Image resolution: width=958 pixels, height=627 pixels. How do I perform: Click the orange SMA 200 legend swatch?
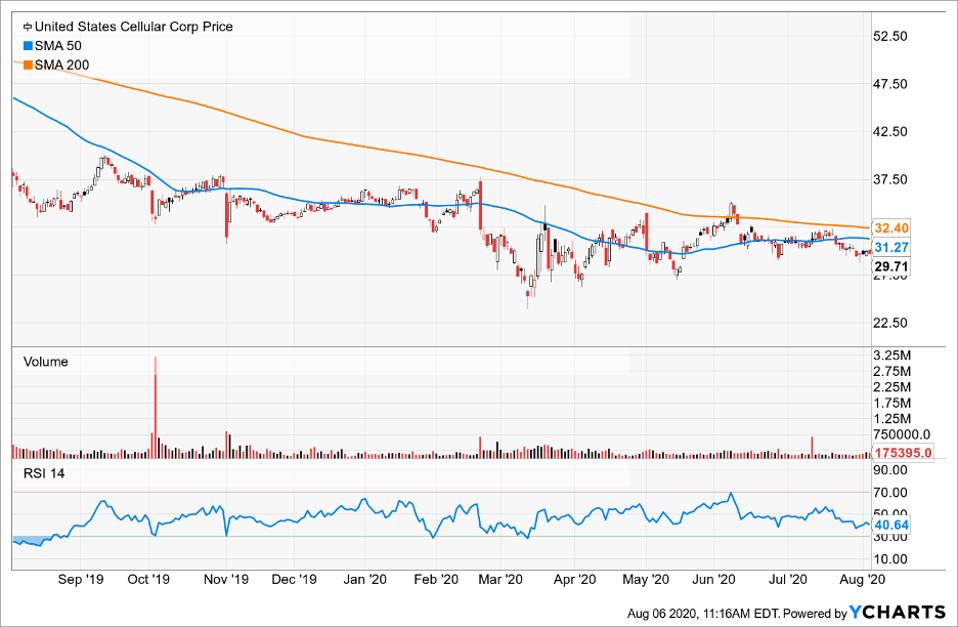[27, 65]
